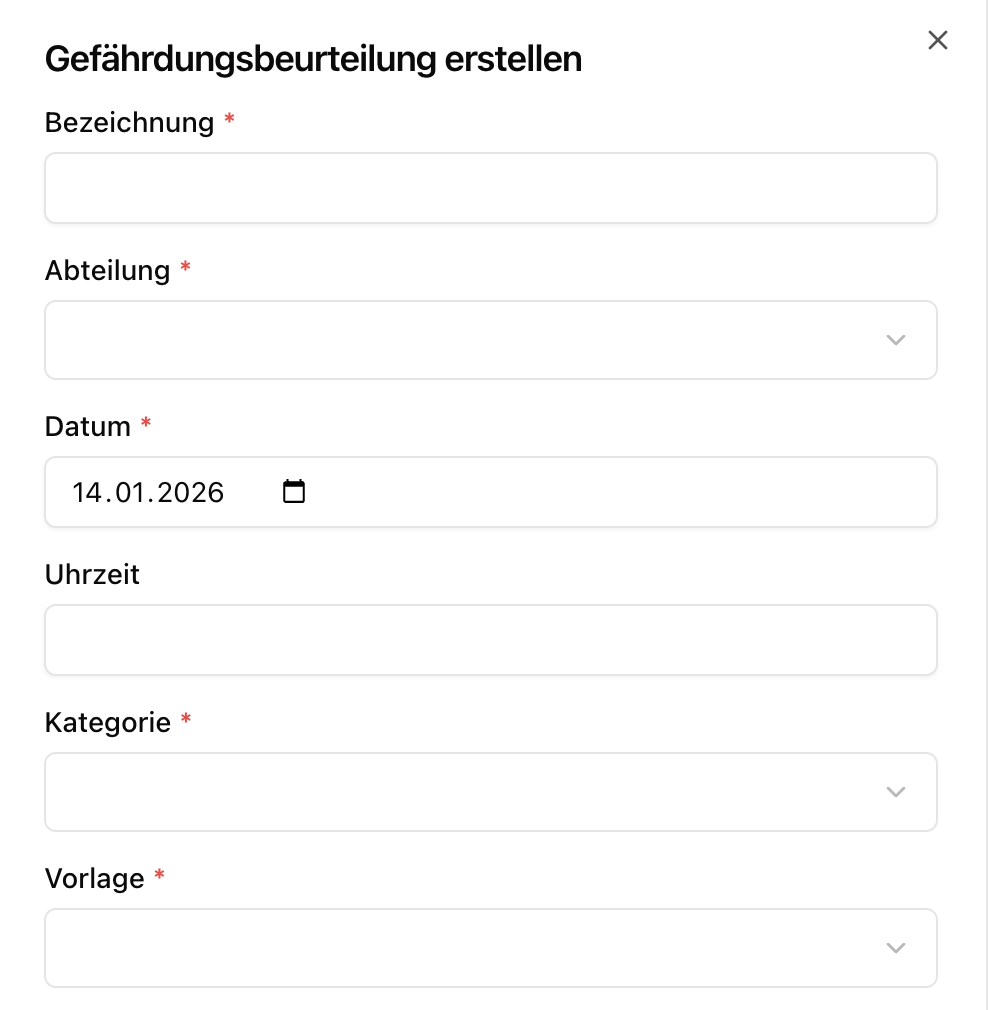The image size is (988, 1010).
Task: Click the Bezeichnung field label
Action: (129, 122)
